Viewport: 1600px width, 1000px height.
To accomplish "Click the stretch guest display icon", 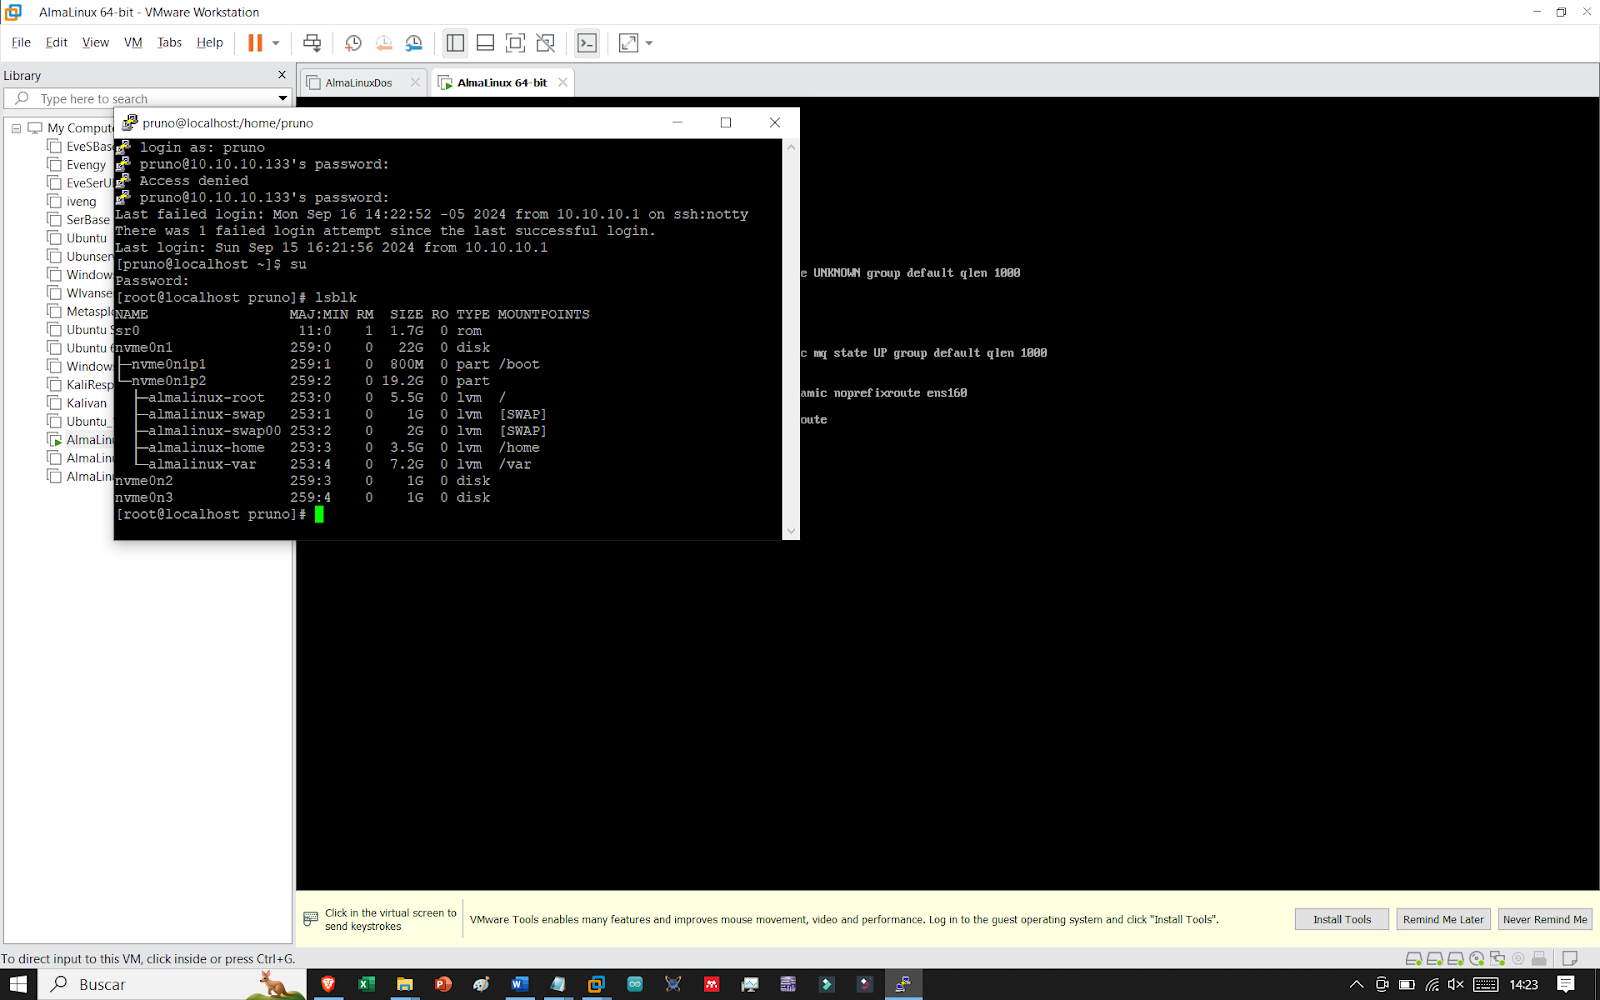I will point(628,43).
